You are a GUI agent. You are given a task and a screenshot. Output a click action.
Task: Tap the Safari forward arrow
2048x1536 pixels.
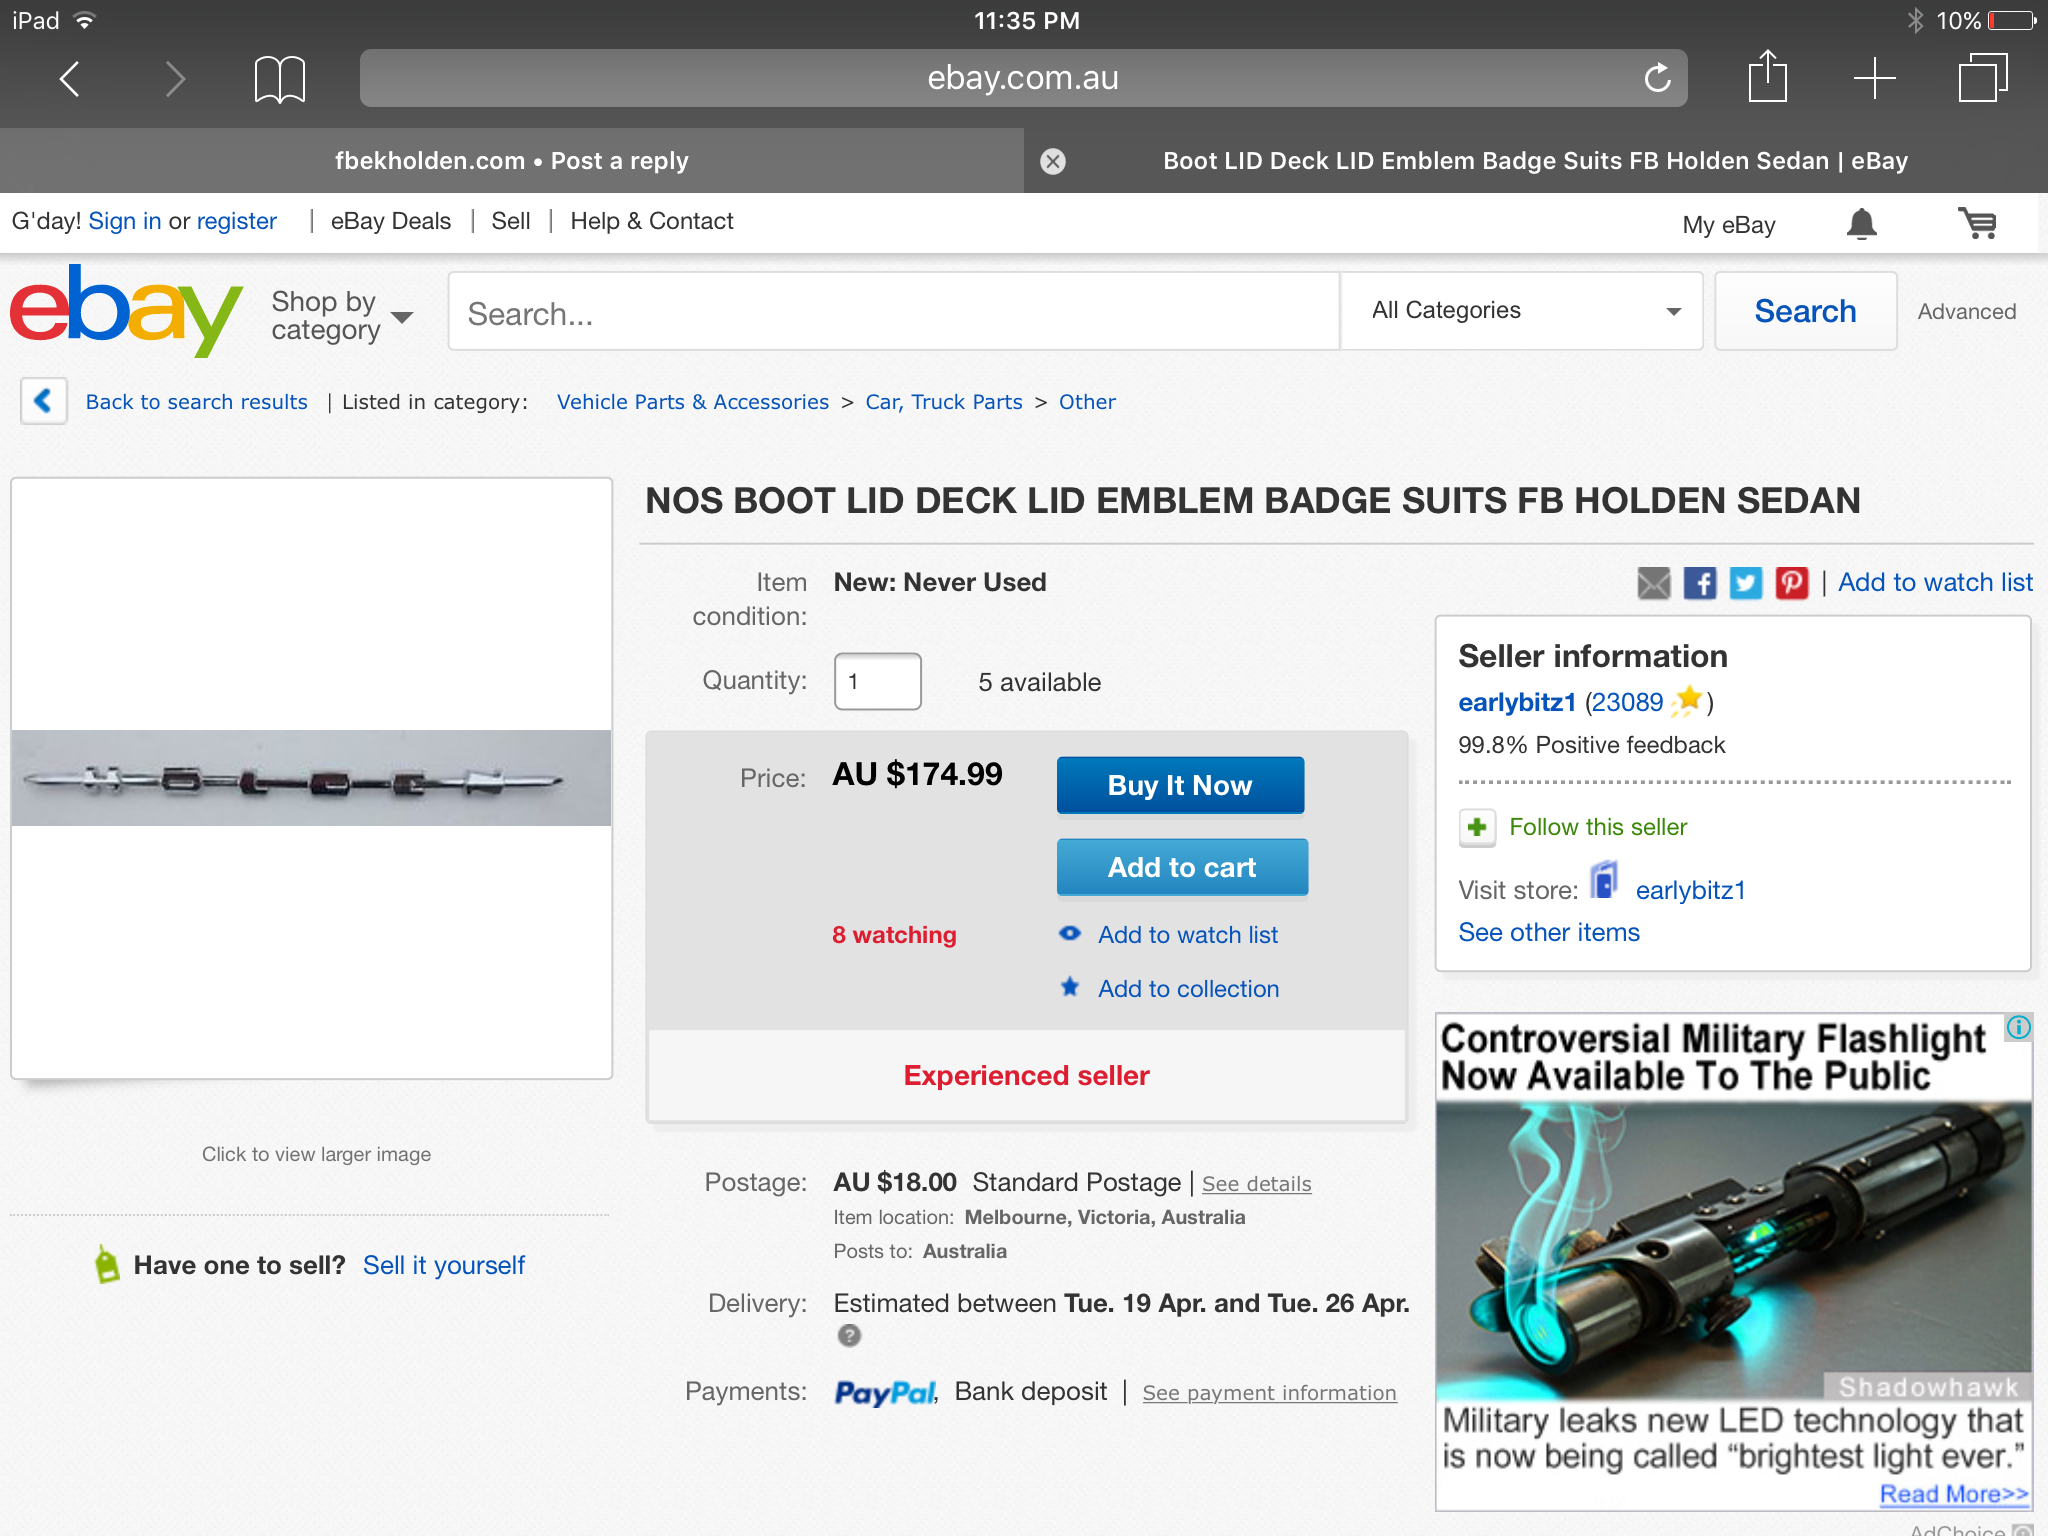point(175,78)
